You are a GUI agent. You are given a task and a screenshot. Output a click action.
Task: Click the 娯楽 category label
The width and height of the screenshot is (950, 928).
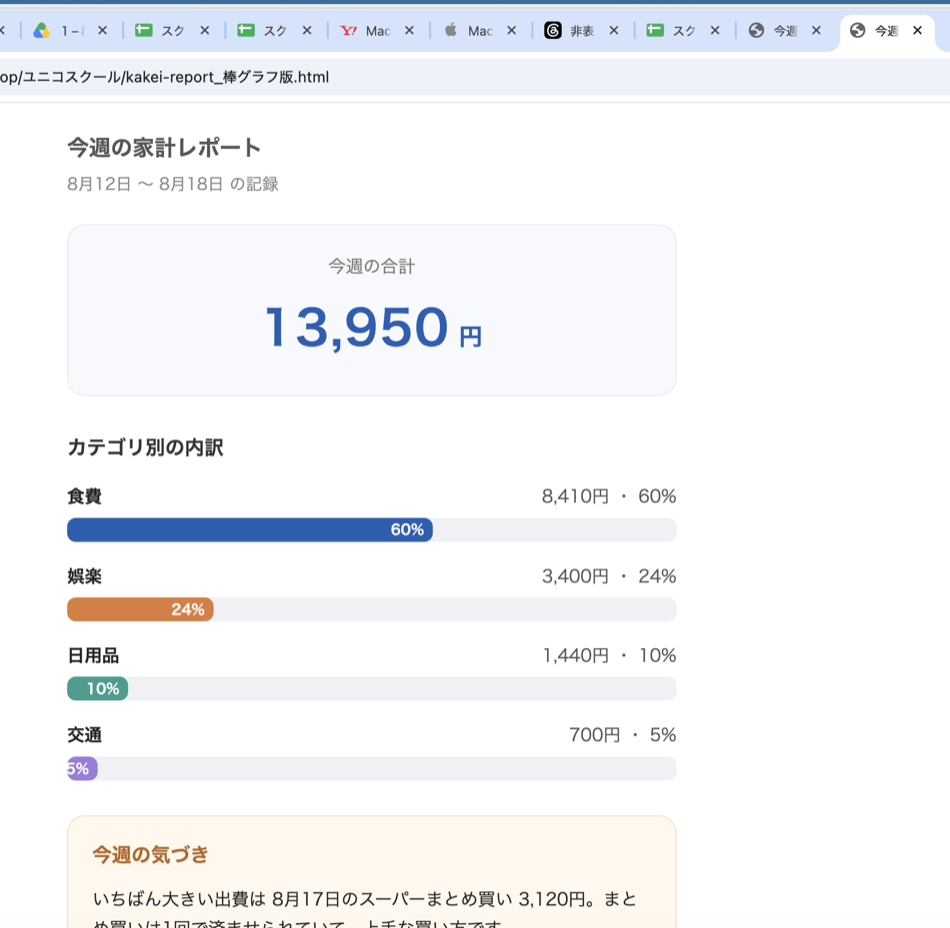(x=84, y=575)
